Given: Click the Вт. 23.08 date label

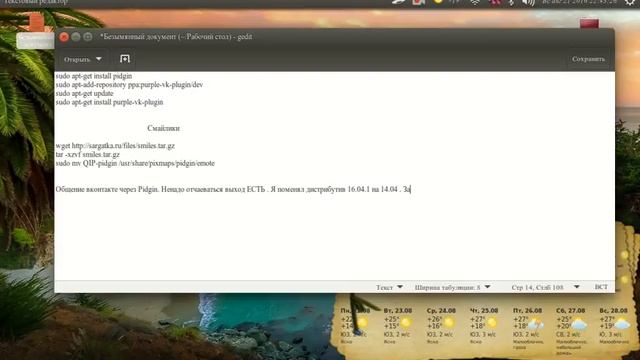Looking at the screenshot, I should 398,311.
